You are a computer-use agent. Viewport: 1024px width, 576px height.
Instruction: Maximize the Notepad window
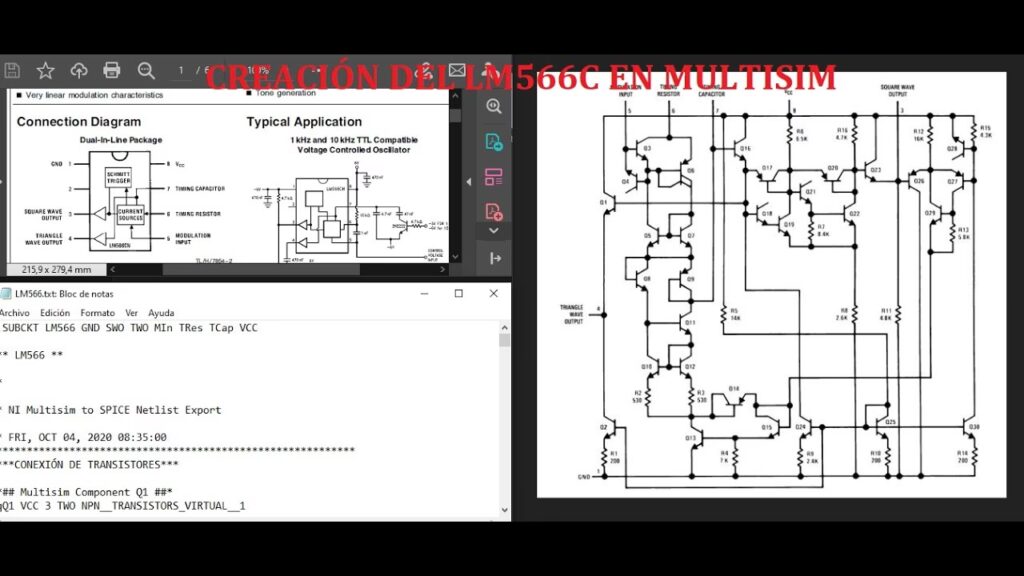point(458,294)
